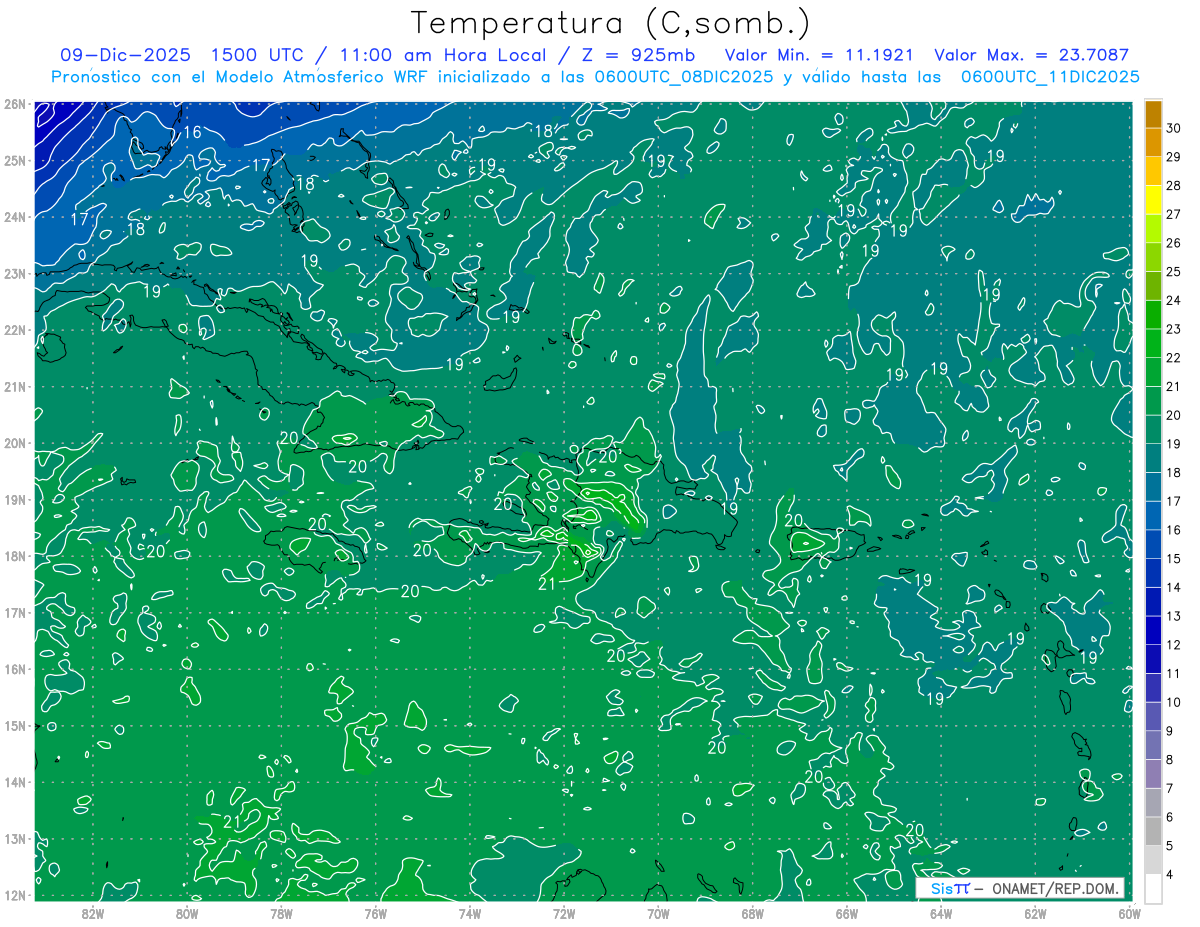The width and height of the screenshot is (1200, 927).
Task: Click the 12N latitude axis label
Action: tap(15, 895)
